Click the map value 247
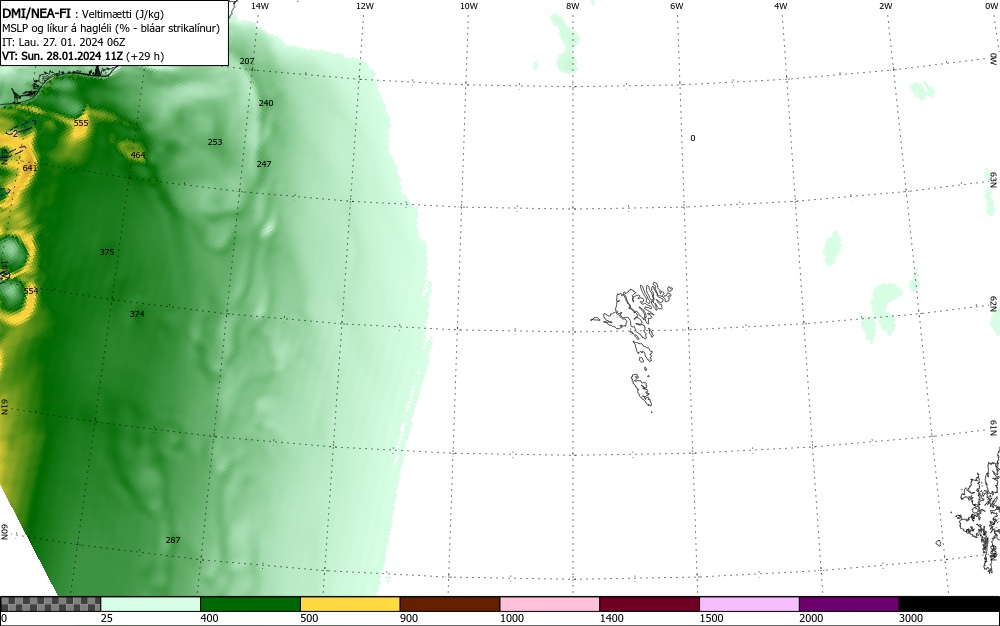Screen dimensions: 1000x626 (264, 164)
